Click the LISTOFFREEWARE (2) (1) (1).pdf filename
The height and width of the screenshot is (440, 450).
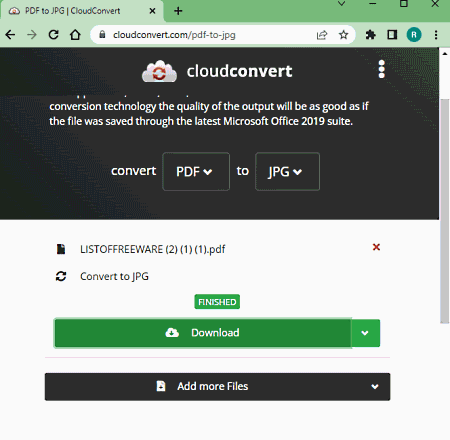pyautogui.click(x=153, y=249)
